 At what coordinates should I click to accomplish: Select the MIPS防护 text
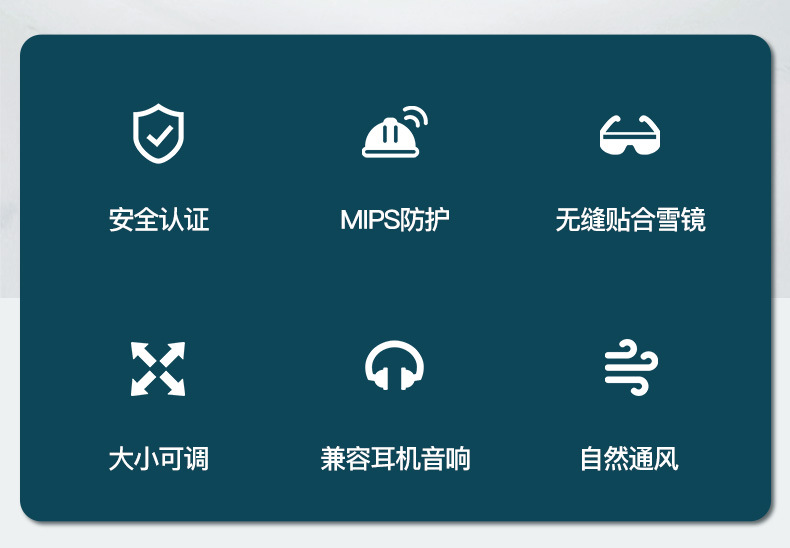(x=394, y=220)
